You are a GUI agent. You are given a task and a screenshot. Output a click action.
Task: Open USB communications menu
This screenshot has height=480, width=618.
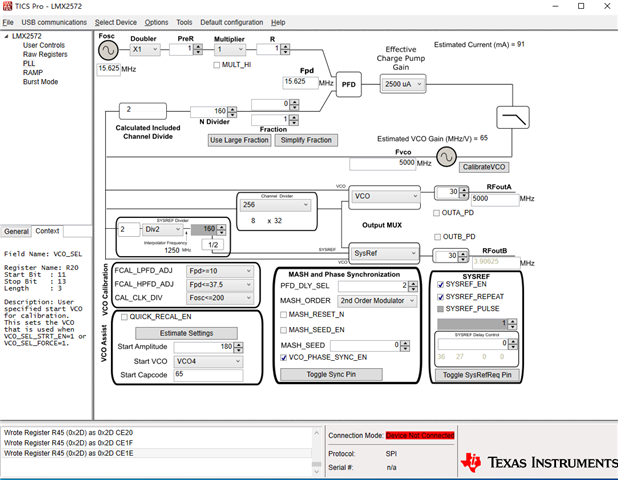tap(54, 22)
